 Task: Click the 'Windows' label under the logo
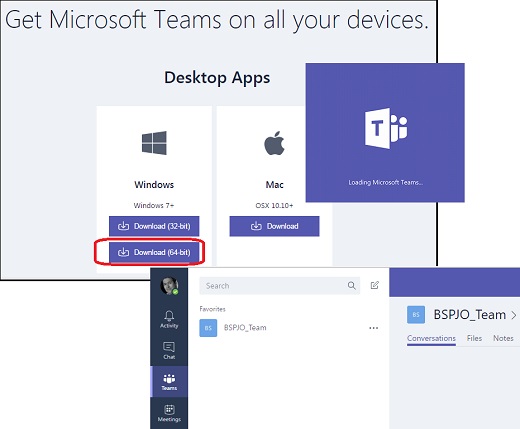click(154, 185)
